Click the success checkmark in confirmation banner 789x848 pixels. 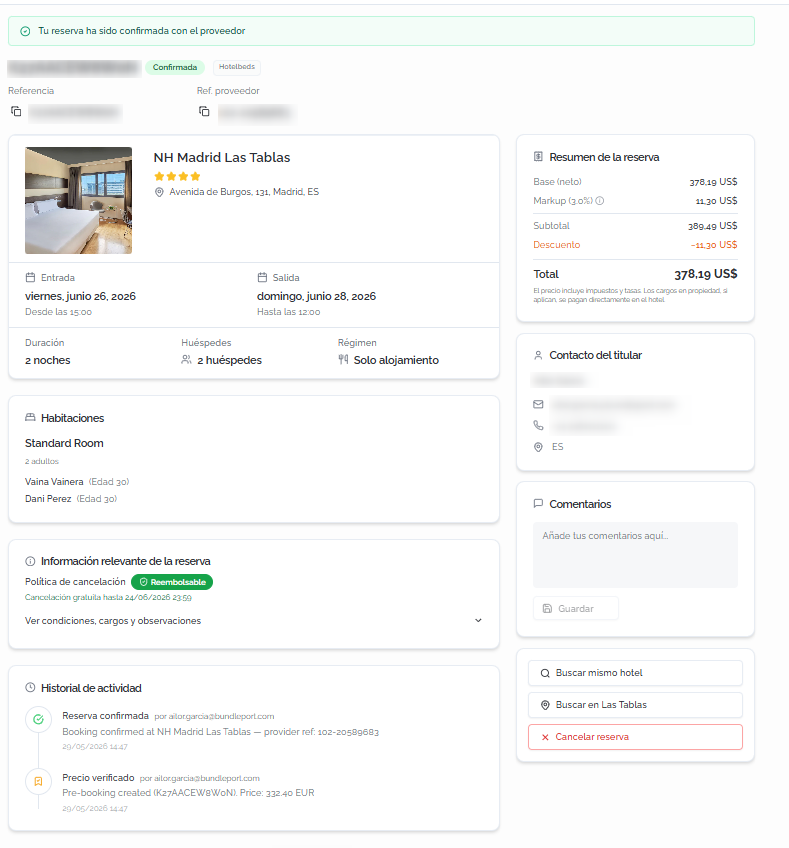coord(25,31)
